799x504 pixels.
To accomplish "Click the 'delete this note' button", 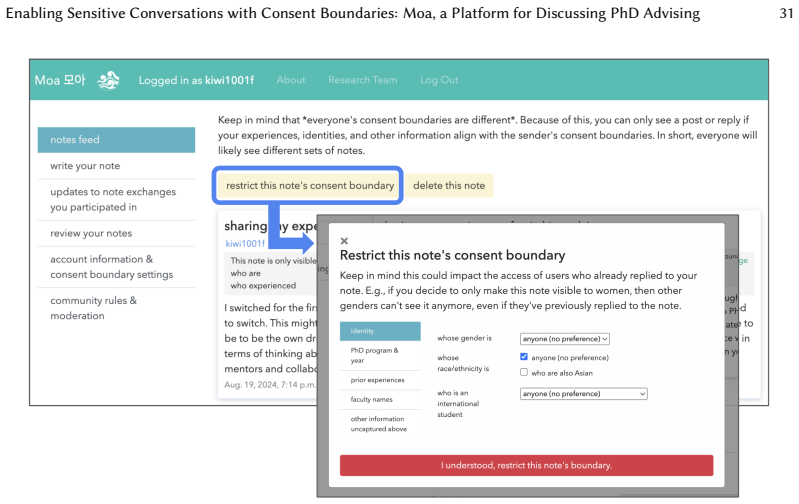I will click(x=449, y=185).
